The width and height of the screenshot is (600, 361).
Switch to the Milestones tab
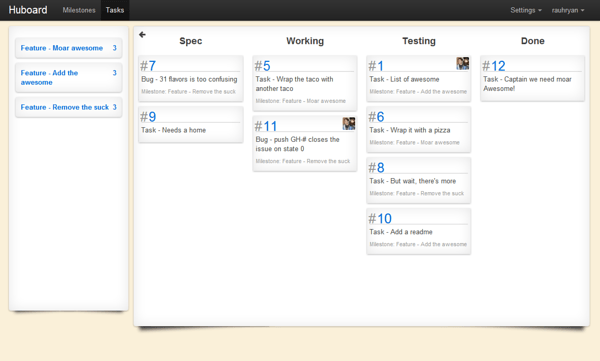point(79,10)
